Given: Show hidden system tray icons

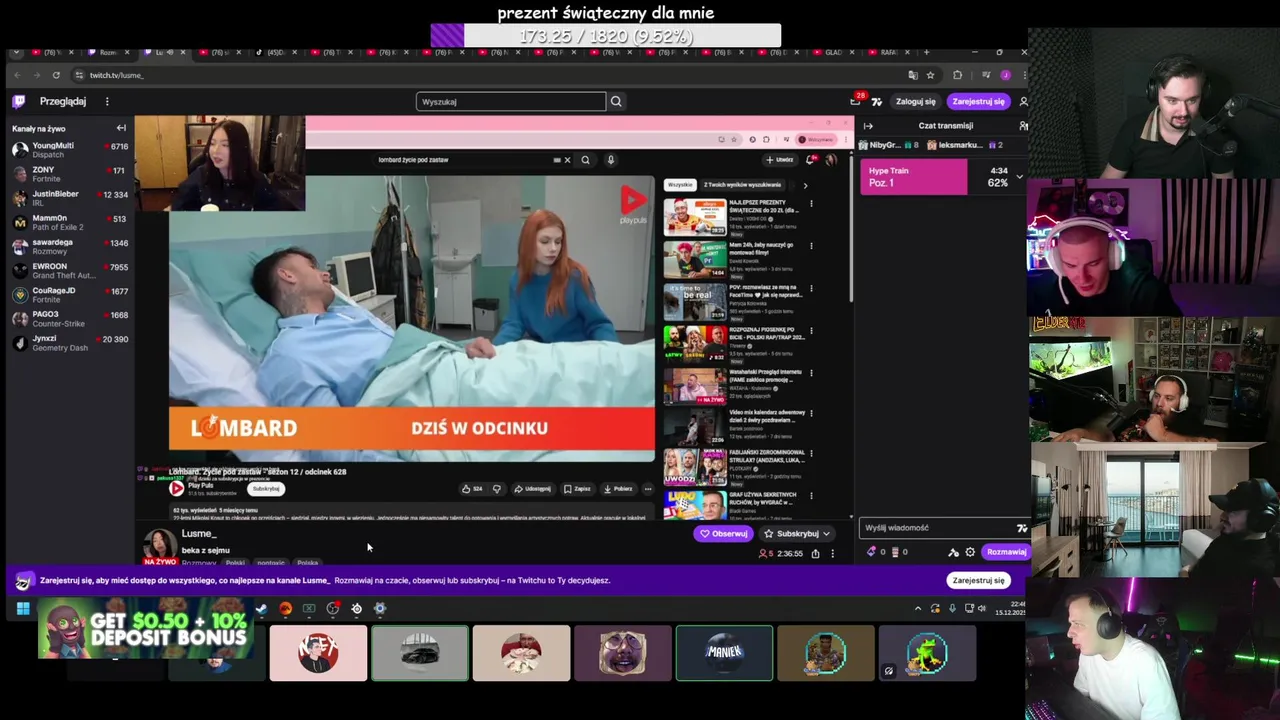Looking at the screenshot, I should (x=918, y=608).
